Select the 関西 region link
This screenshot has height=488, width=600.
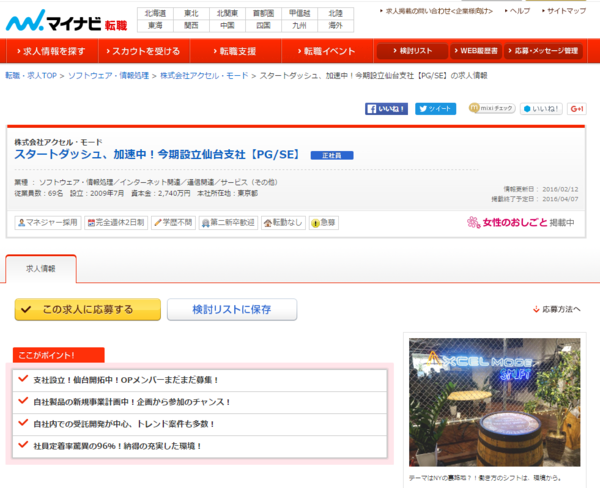[x=191, y=26]
